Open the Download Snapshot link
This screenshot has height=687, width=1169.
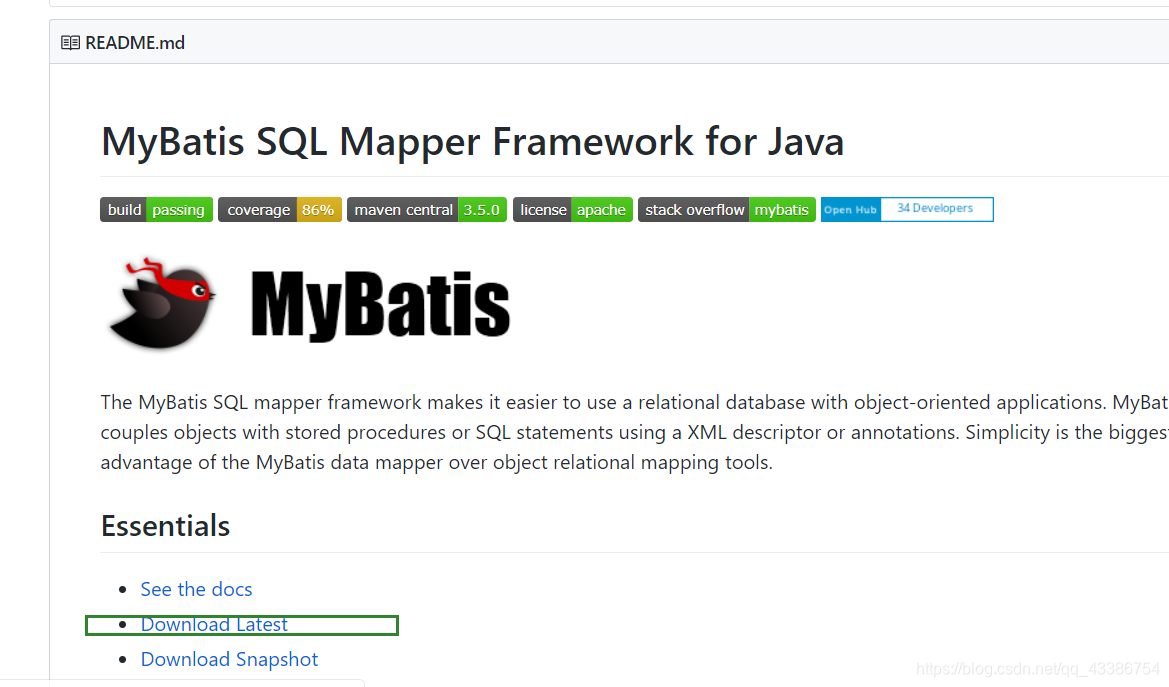point(229,659)
